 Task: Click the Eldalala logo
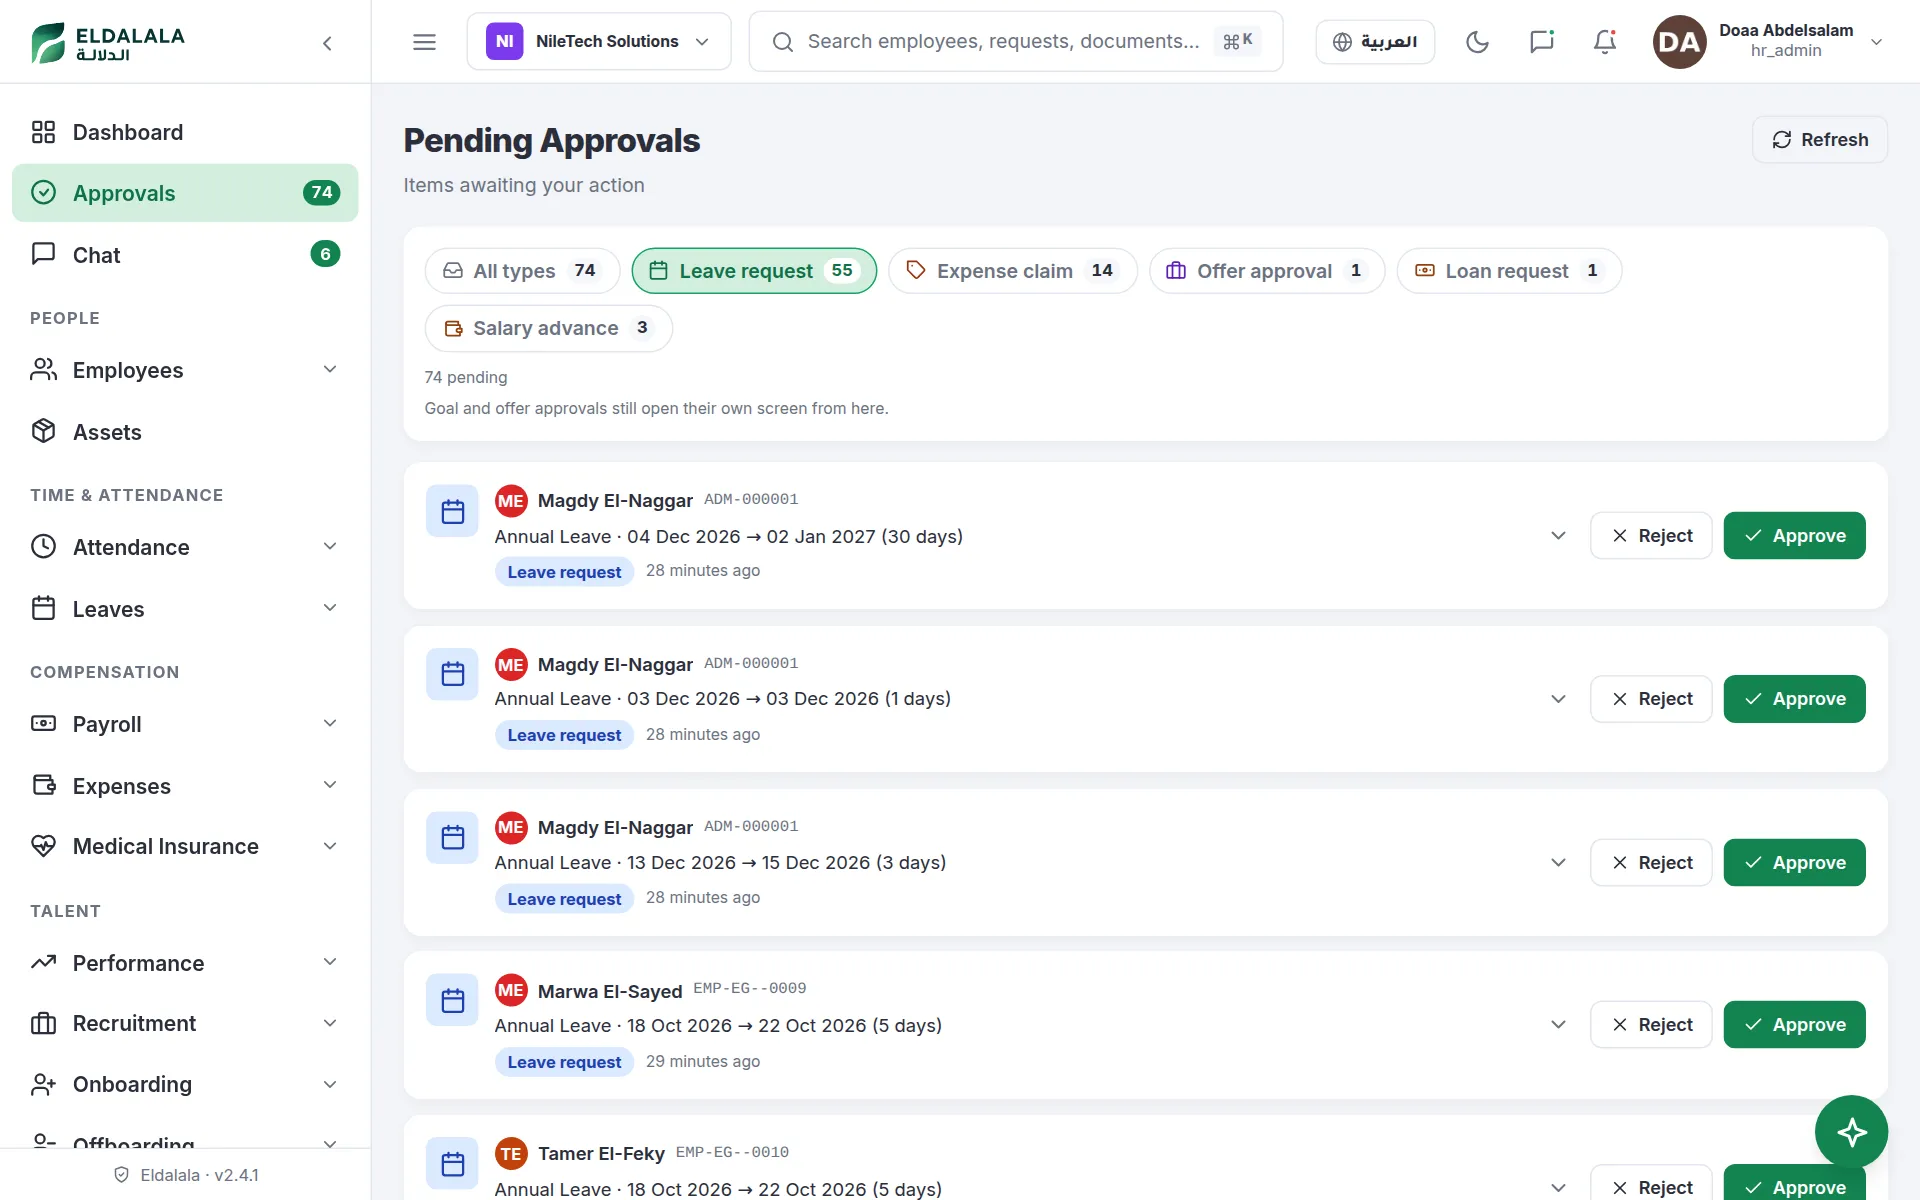[108, 43]
